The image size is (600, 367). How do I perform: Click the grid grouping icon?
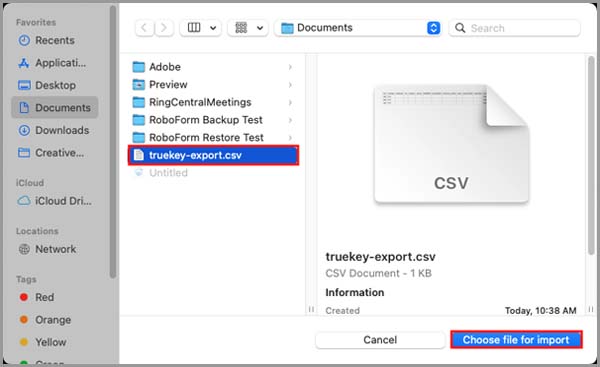(x=241, y=28)
